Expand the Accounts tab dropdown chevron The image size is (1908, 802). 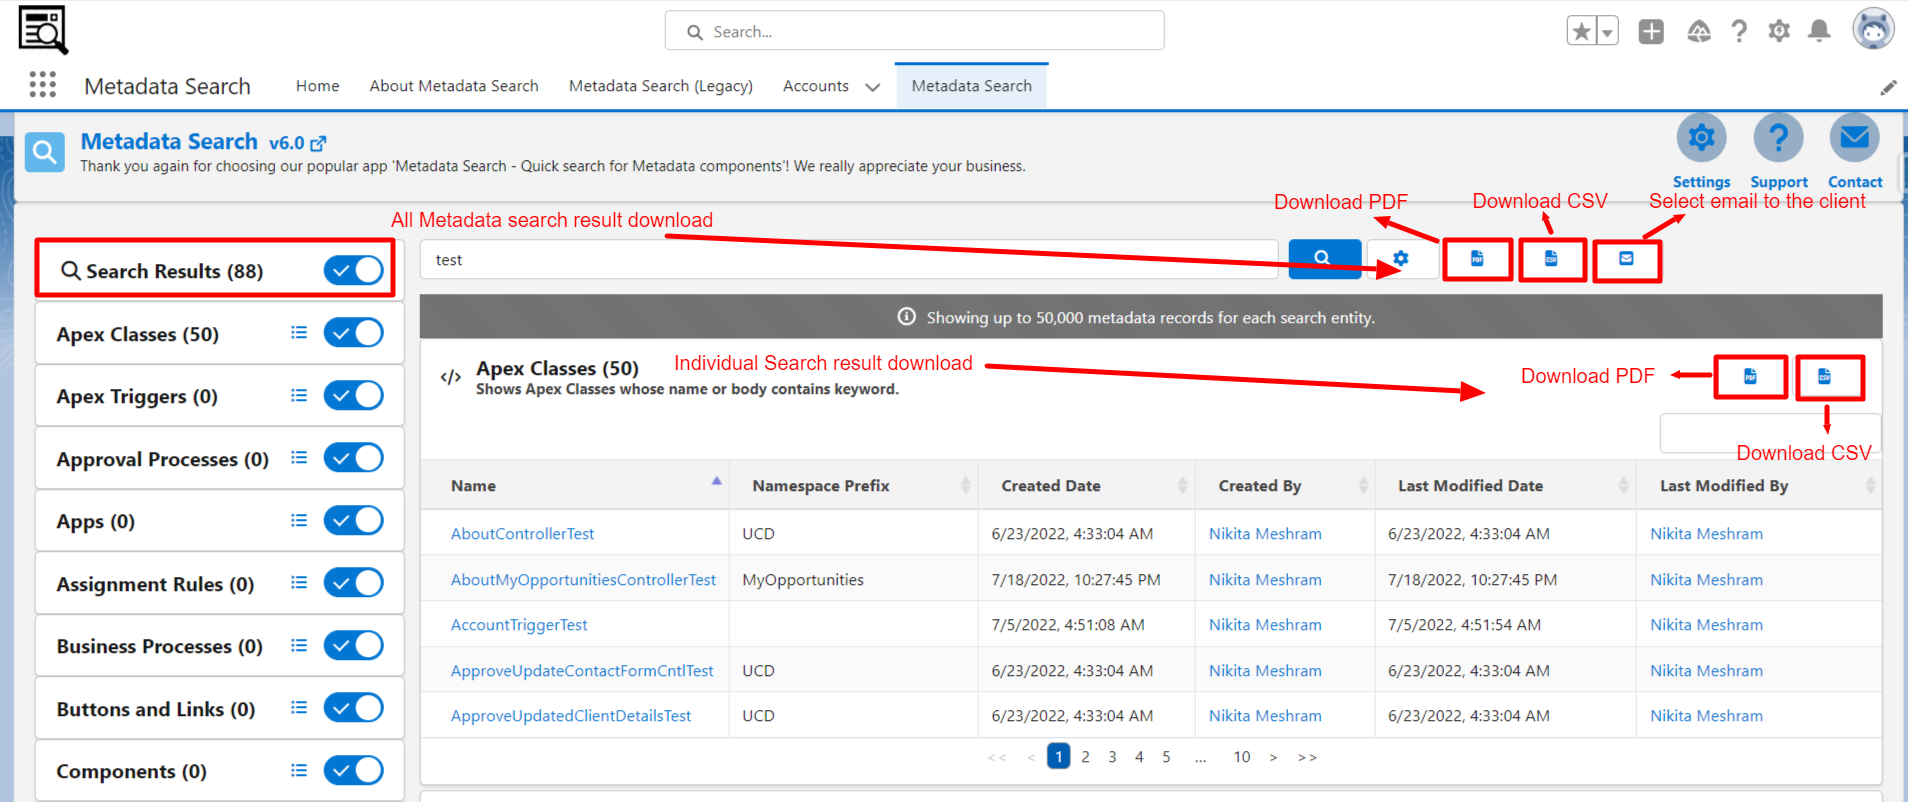click(872, 87)
